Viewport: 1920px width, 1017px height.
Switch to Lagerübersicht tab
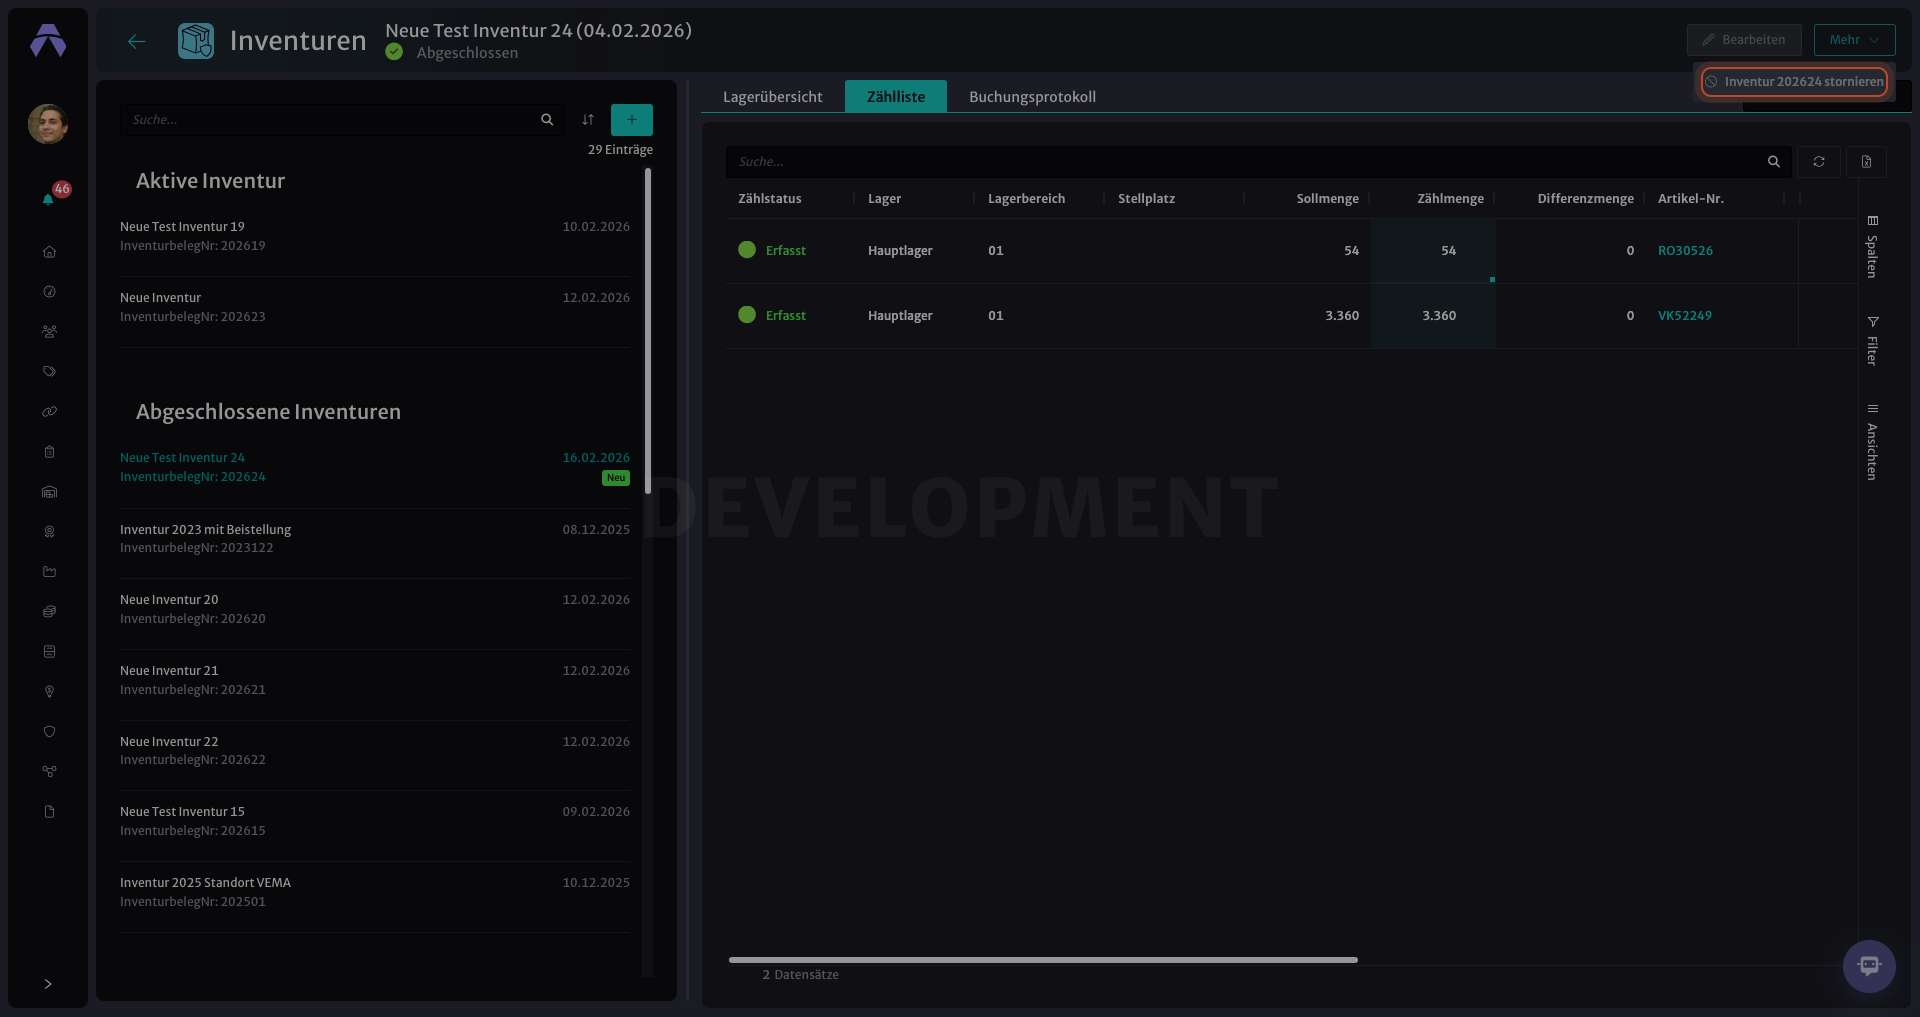(772, 97)
